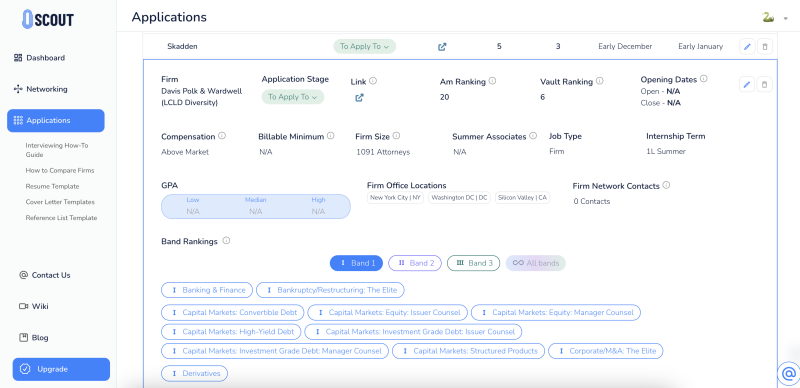Click the Corporate/M&A: The Elite chip
This screenshot has height=388, width=800.
606,351
